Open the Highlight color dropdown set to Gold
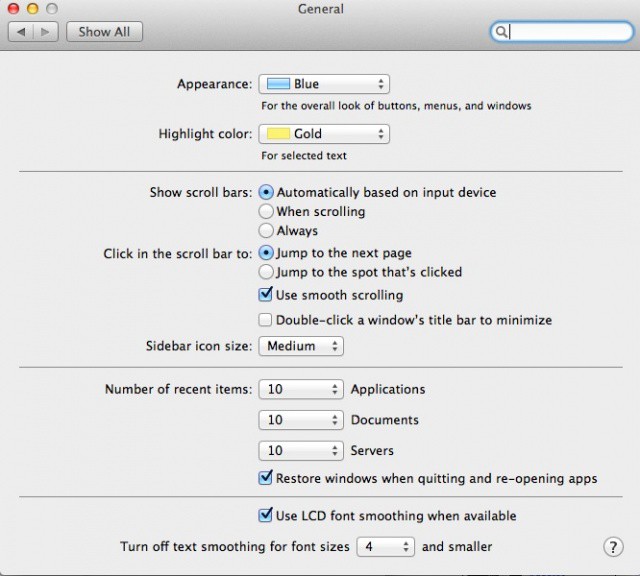Image resolution: width=640 pixels, height=576 pixels. click(324, 134)
